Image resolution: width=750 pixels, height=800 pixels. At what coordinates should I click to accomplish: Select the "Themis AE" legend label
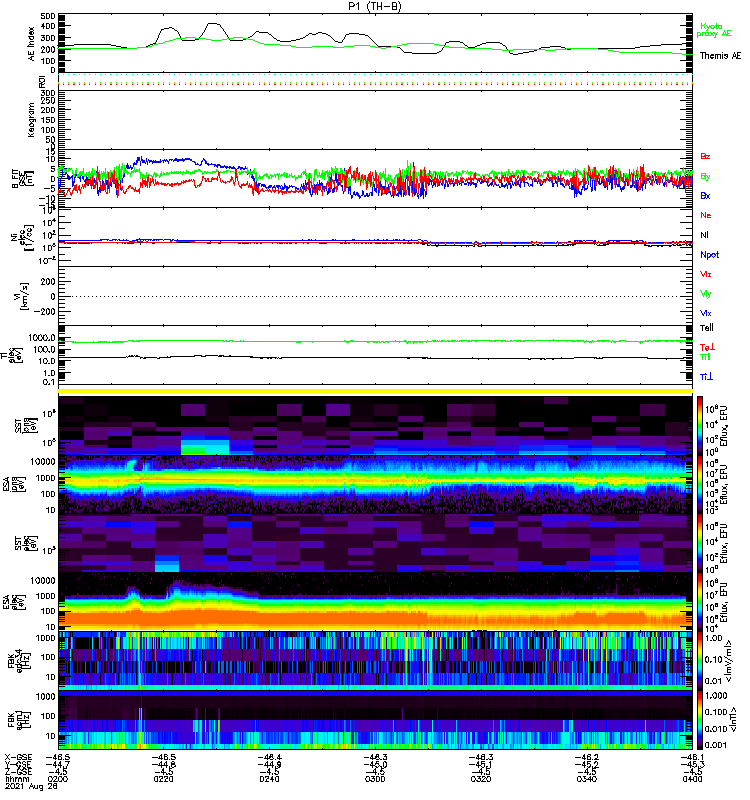(720, 56)
